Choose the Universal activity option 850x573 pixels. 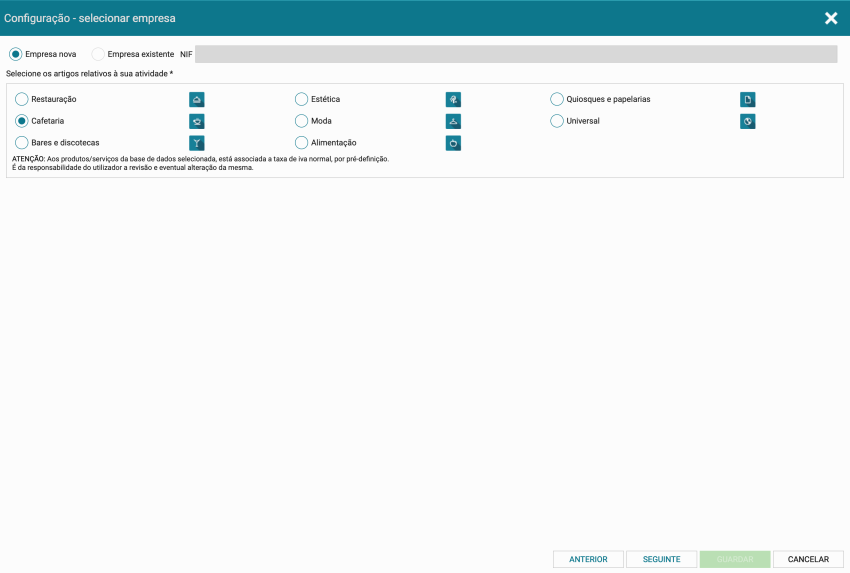click(x=558, y=121)
